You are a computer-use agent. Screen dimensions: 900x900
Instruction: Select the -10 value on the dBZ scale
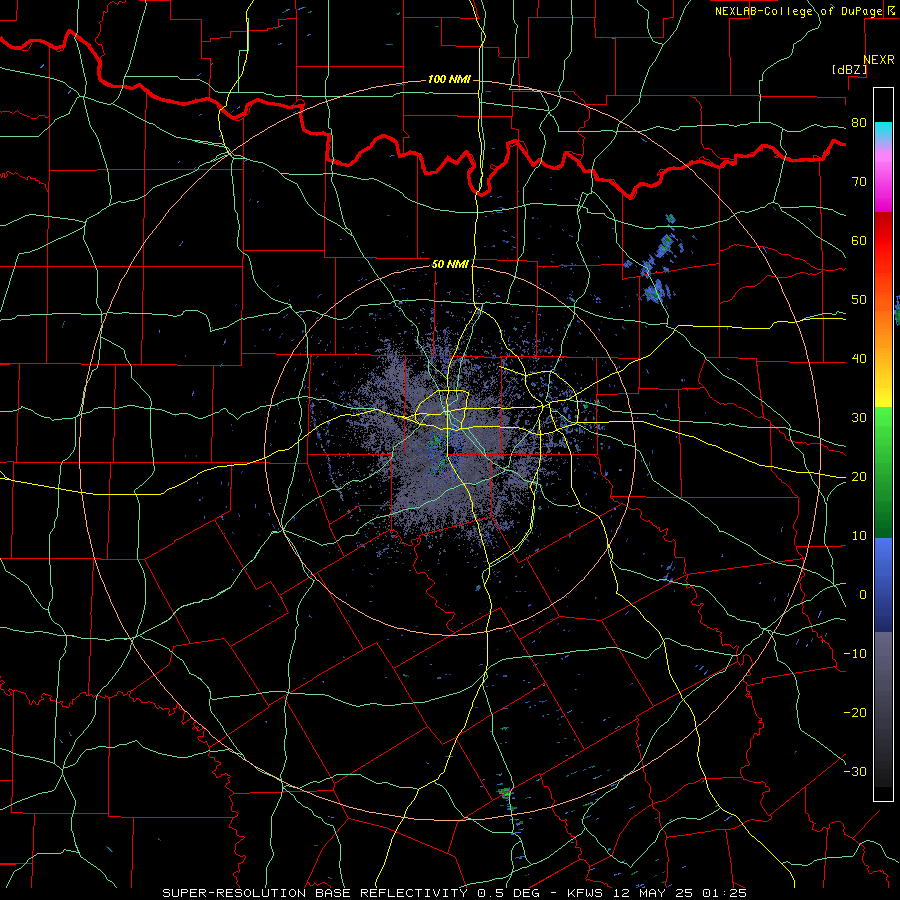coord(855,653)
